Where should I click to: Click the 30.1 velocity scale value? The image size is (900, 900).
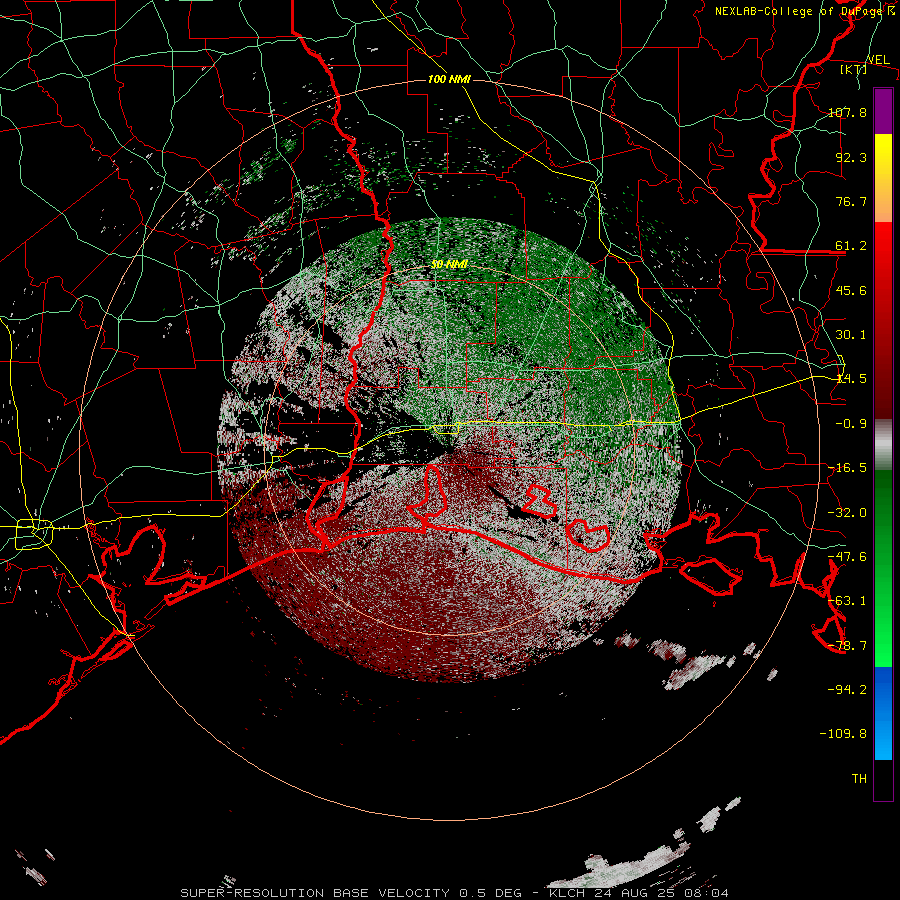point(851,335)
